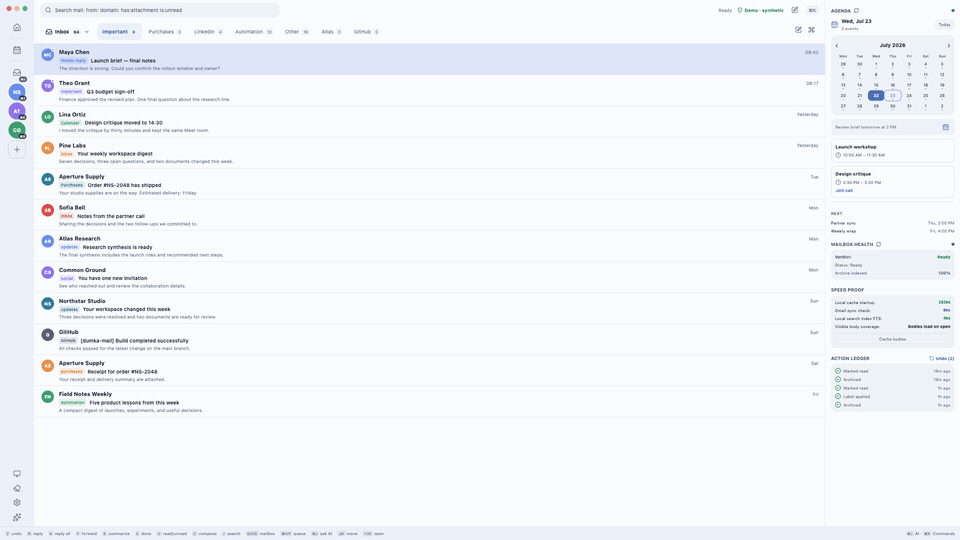This screenshot has width=960, height=540.
Task: Open the all-inboxes tray icon in sidebar
Action: [x=17, y=73]
